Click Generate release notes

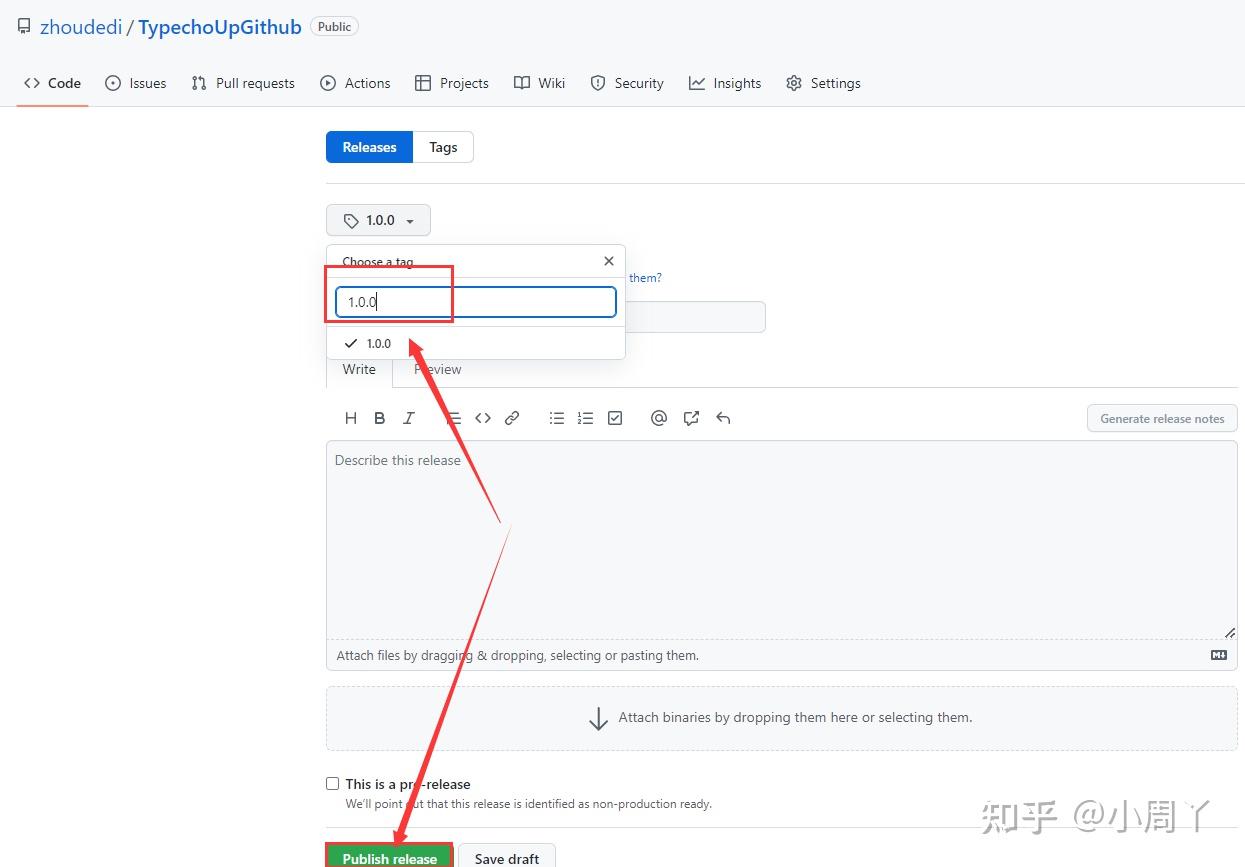pos(1161,418)
